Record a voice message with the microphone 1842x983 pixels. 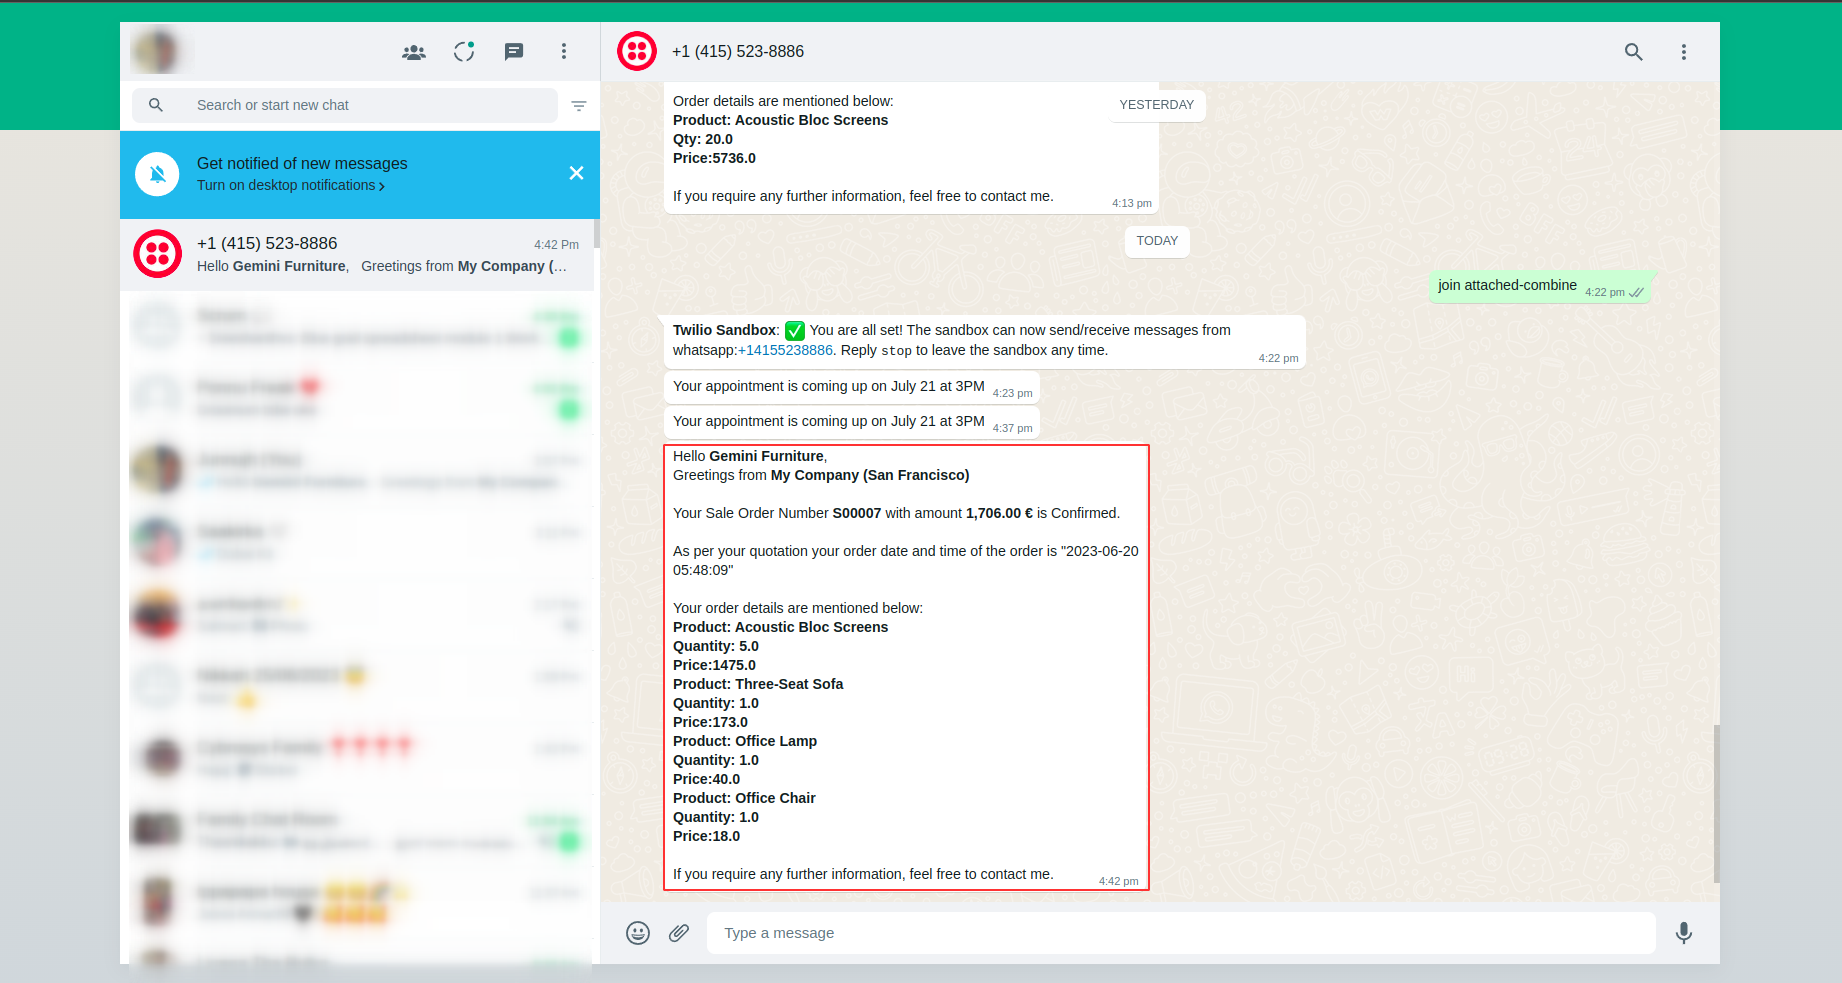click(x=1684, y=933)
